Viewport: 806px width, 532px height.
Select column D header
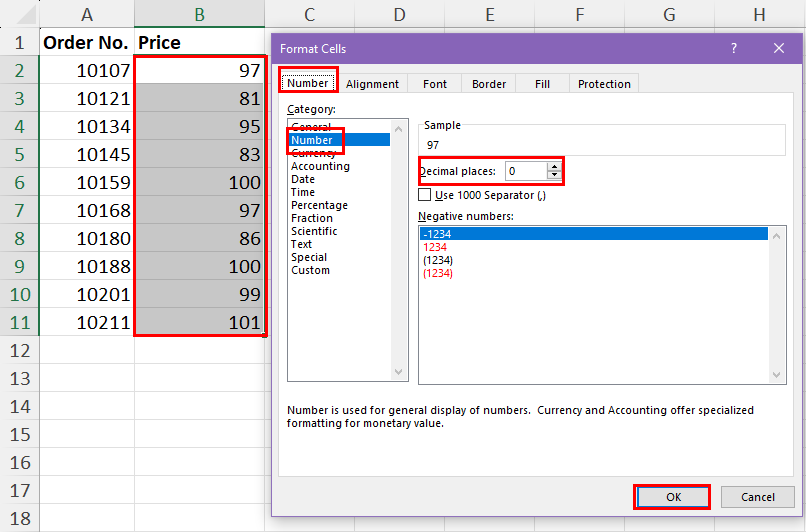point(399,14)
